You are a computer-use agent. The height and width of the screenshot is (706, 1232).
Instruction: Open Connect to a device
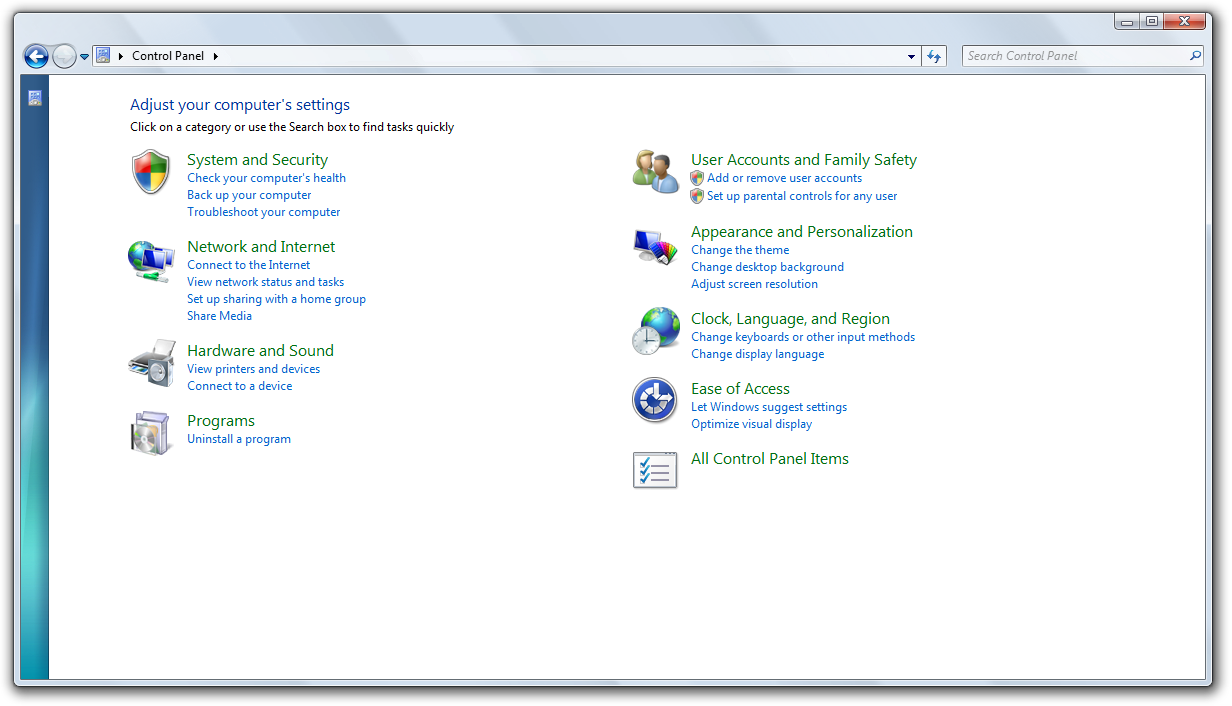click(239, 386)
